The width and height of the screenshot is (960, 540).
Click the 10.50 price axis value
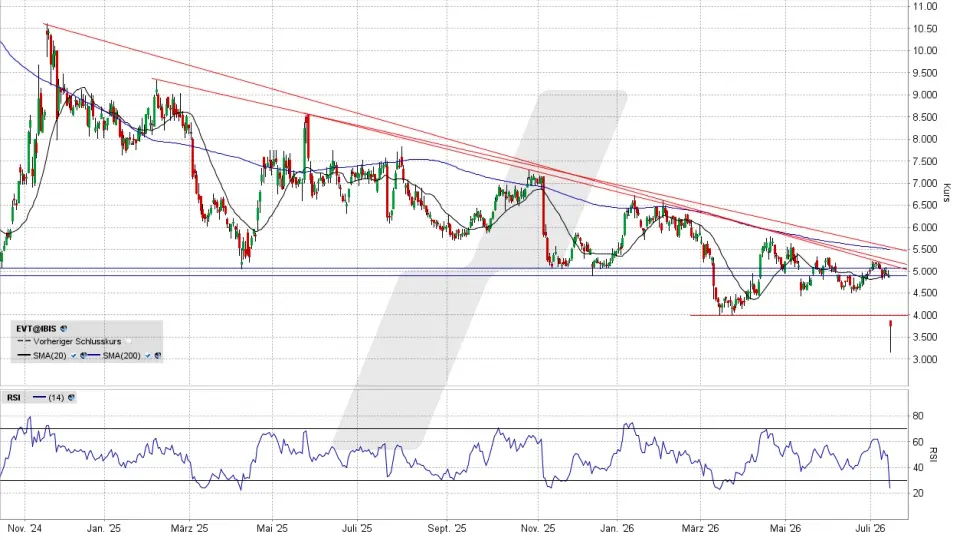(x=925, y=29)
